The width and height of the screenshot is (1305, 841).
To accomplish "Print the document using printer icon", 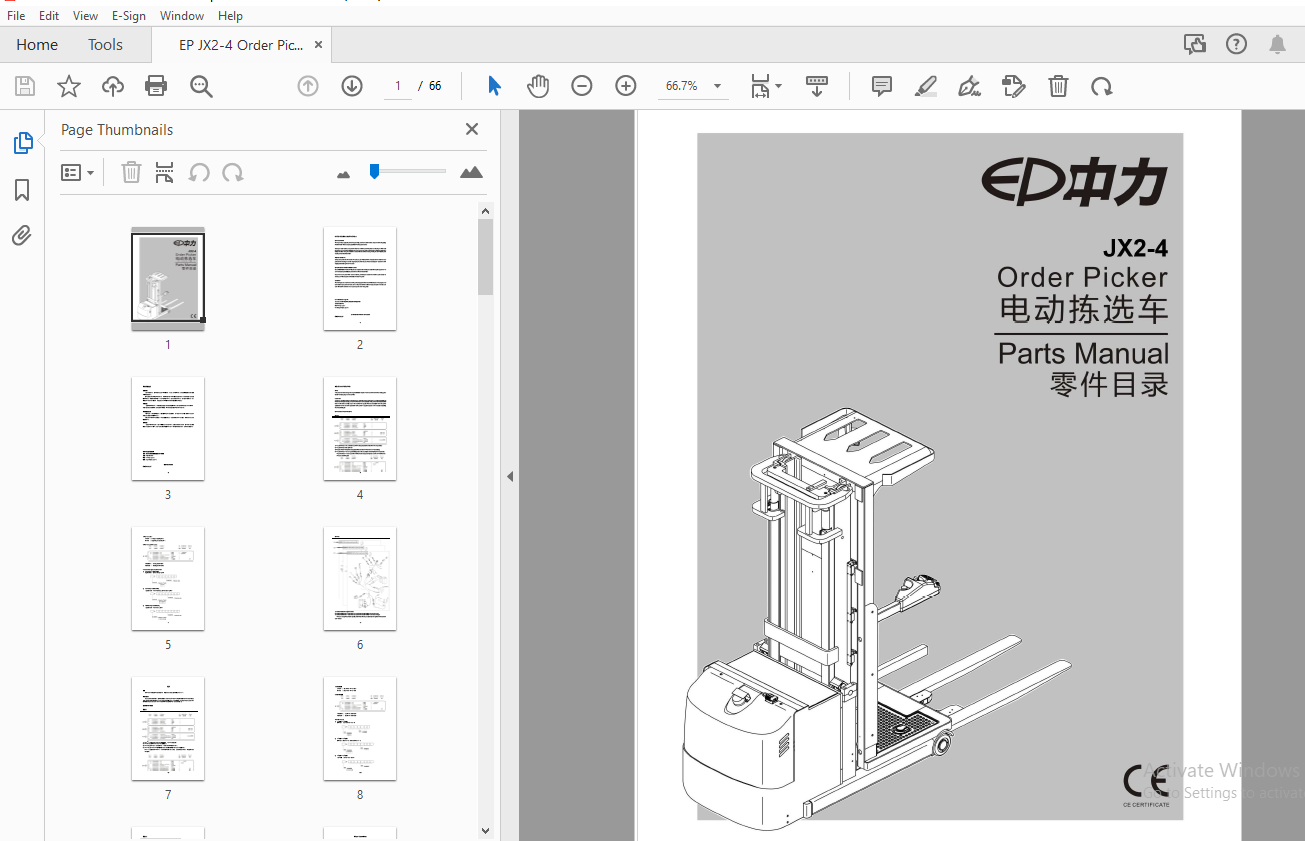I will coord(156,86).
